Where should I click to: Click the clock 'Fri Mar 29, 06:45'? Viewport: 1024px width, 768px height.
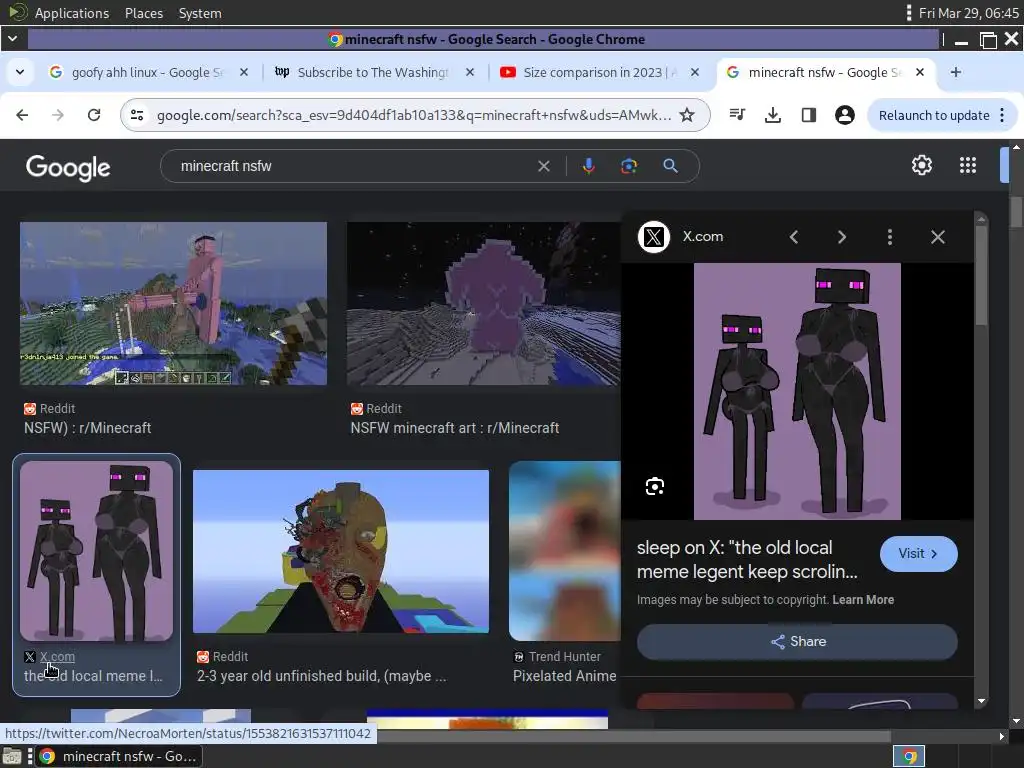(968, 13)
